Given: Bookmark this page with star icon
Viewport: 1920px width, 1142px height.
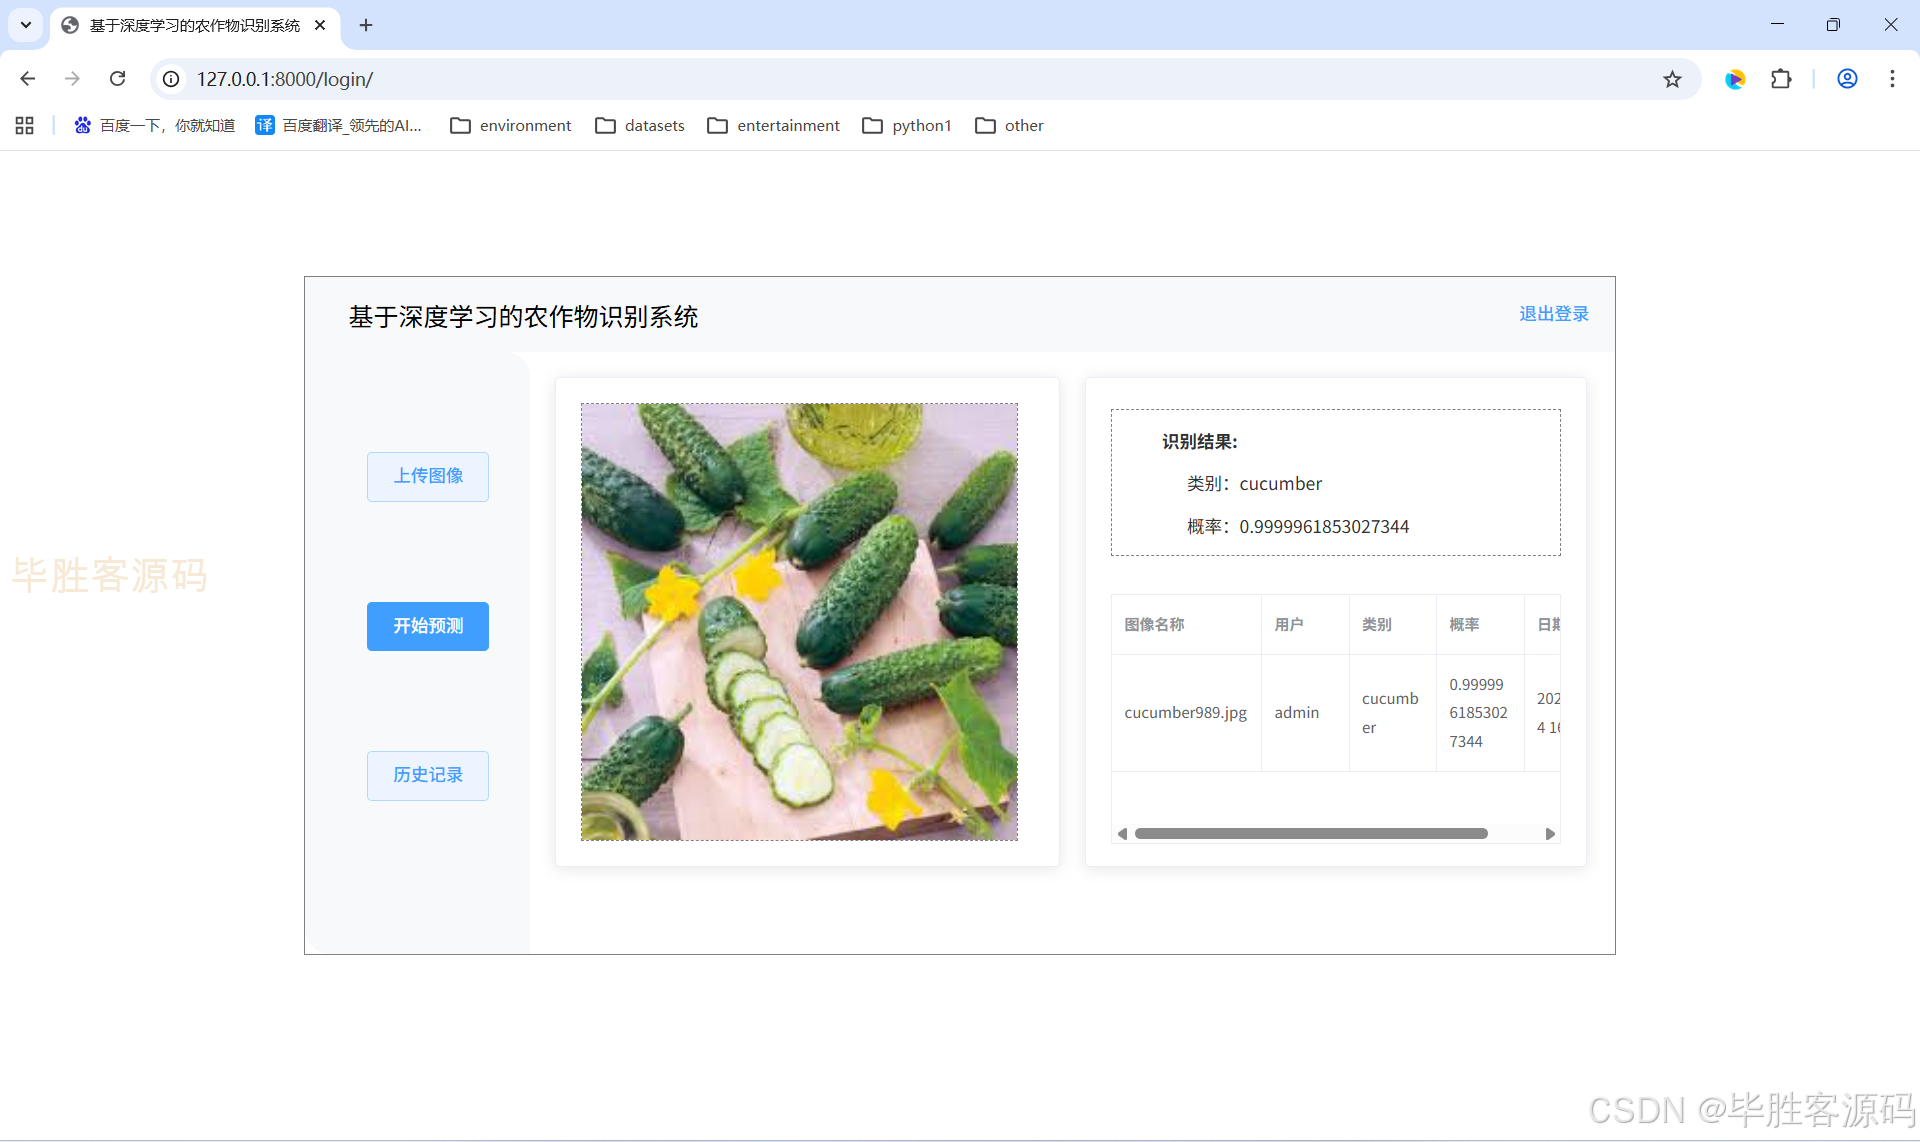Looking at the screenshot, I should click(x=1672, y=79).
